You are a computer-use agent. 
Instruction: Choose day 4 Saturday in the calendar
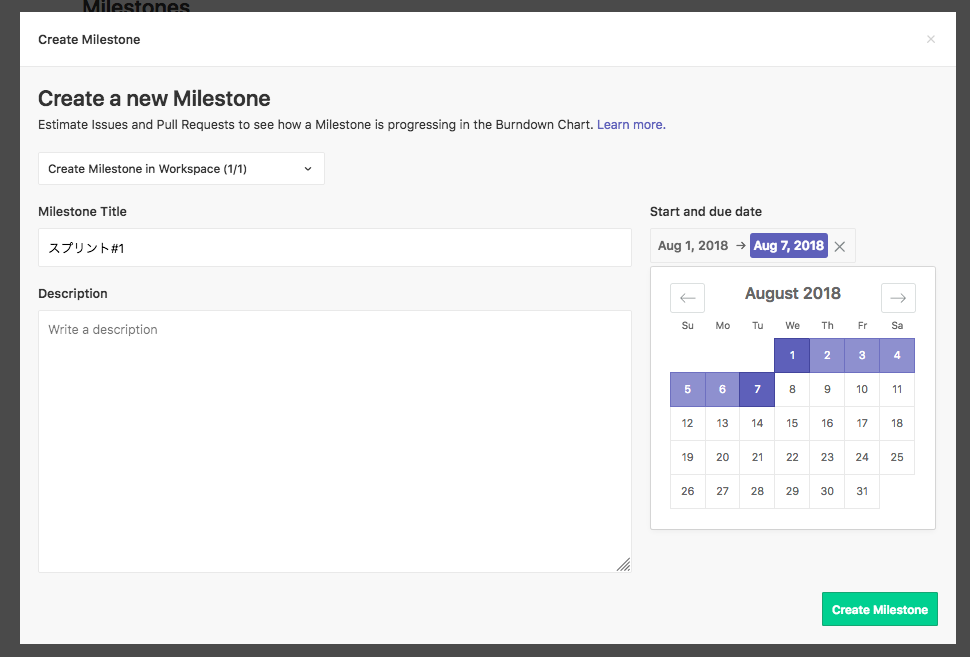pyautogui.click(x=897, y=355)
